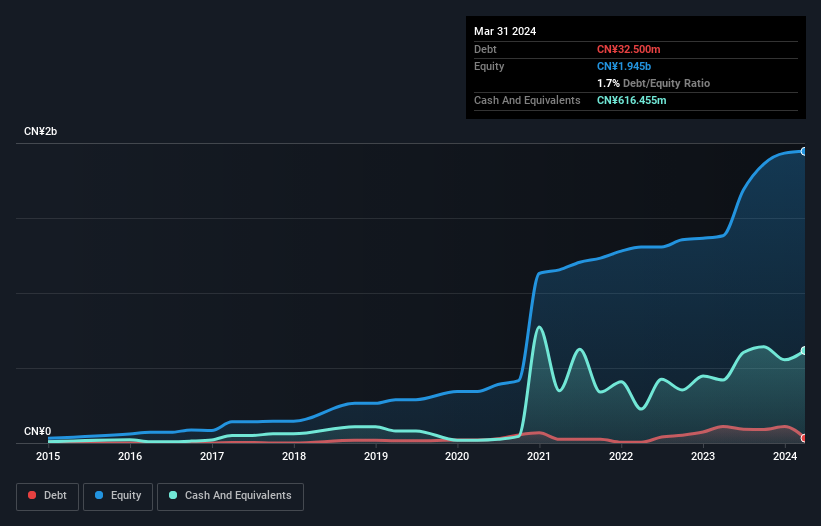Click the 2017 x-axis label
This screenshot has height=526, width=821.
click(x=212, y=456)
